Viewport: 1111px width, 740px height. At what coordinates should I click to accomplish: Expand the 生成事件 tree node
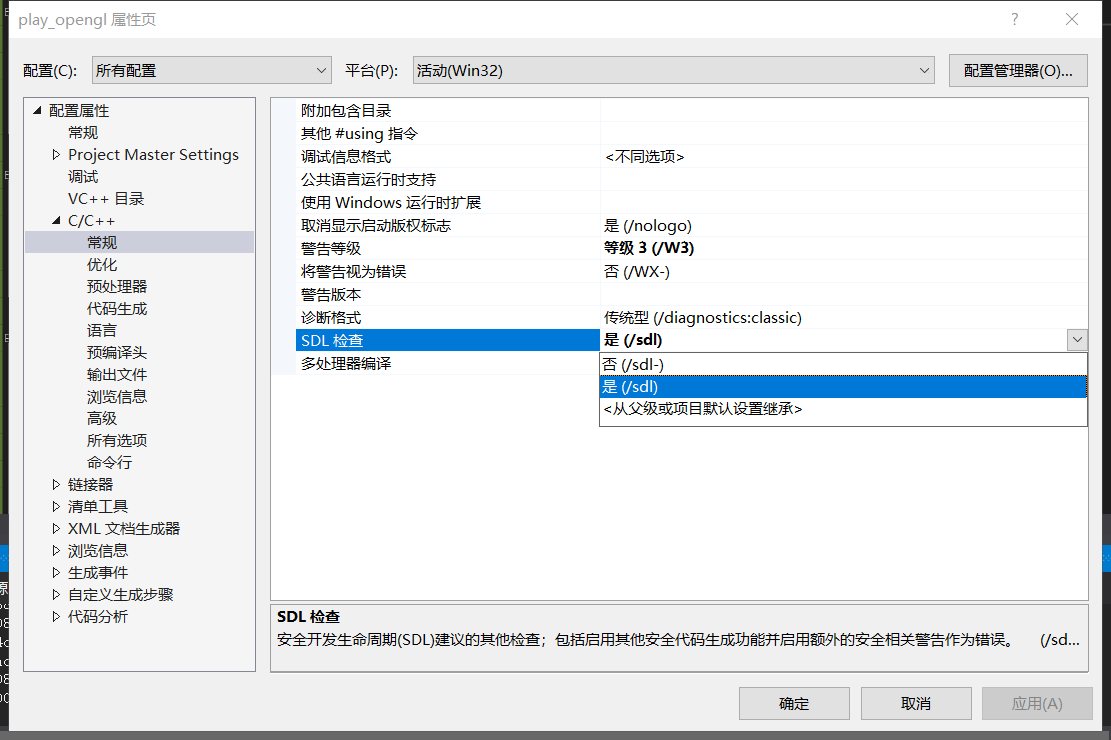[57, 572]
